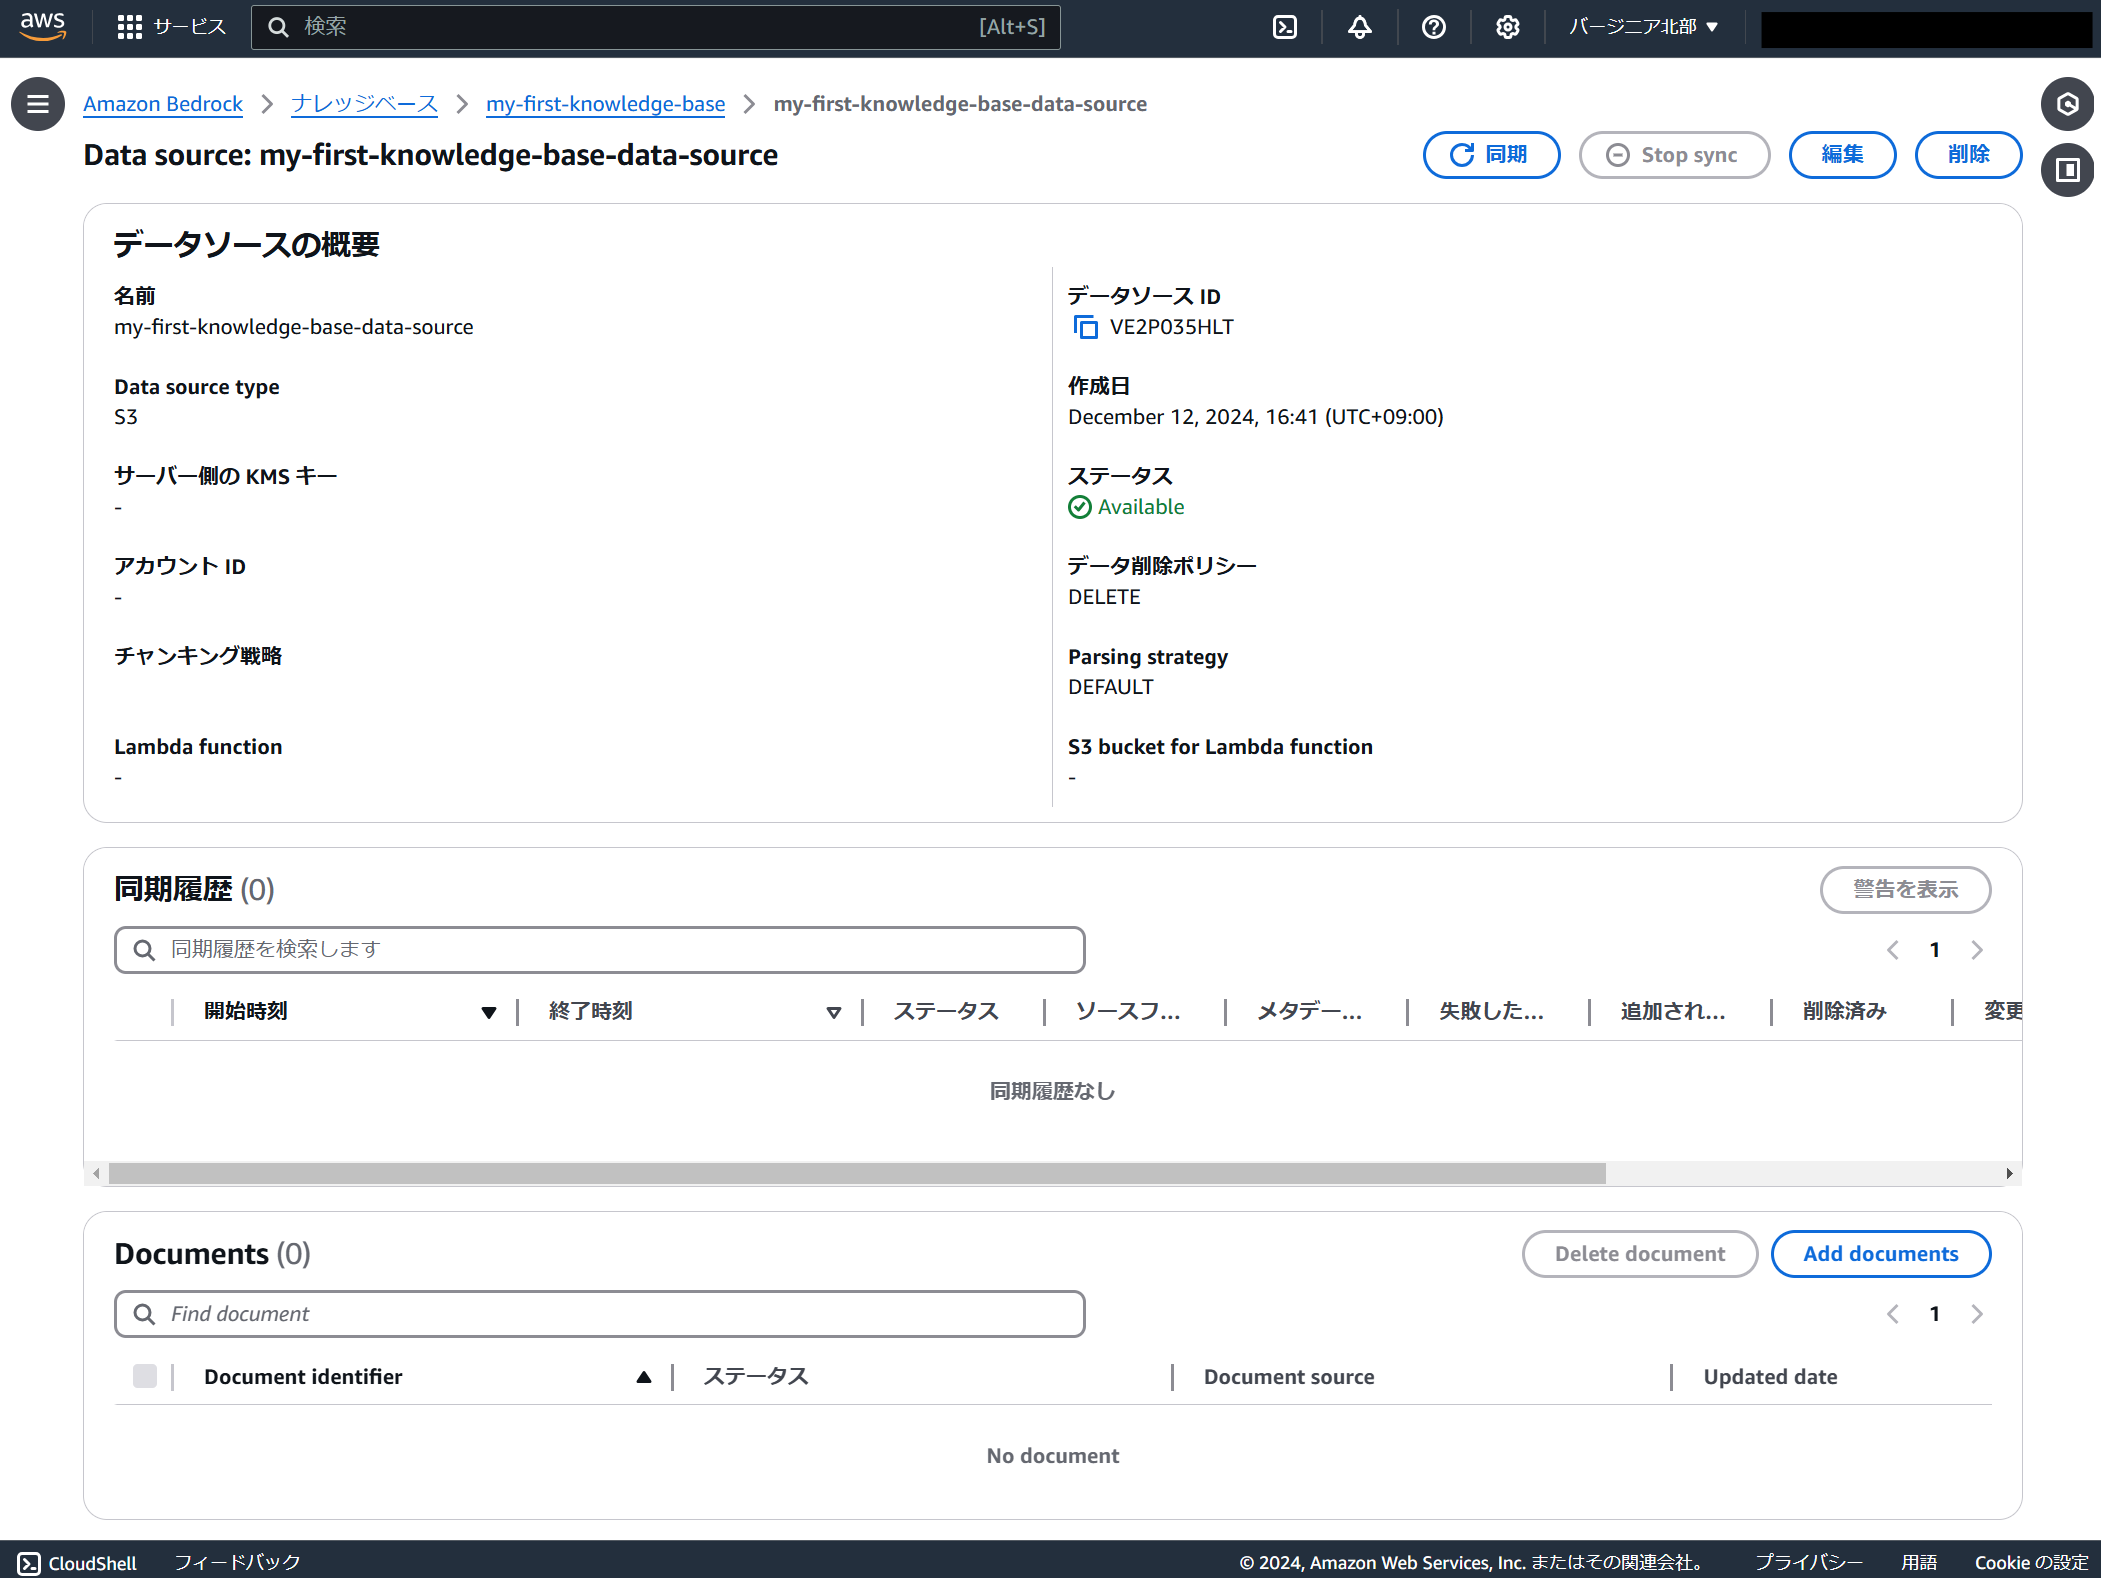Click the AWS logo home icon
The height and width of the screenshot is (1578, 2101).
pyautogui.click(x=42, y=26)
